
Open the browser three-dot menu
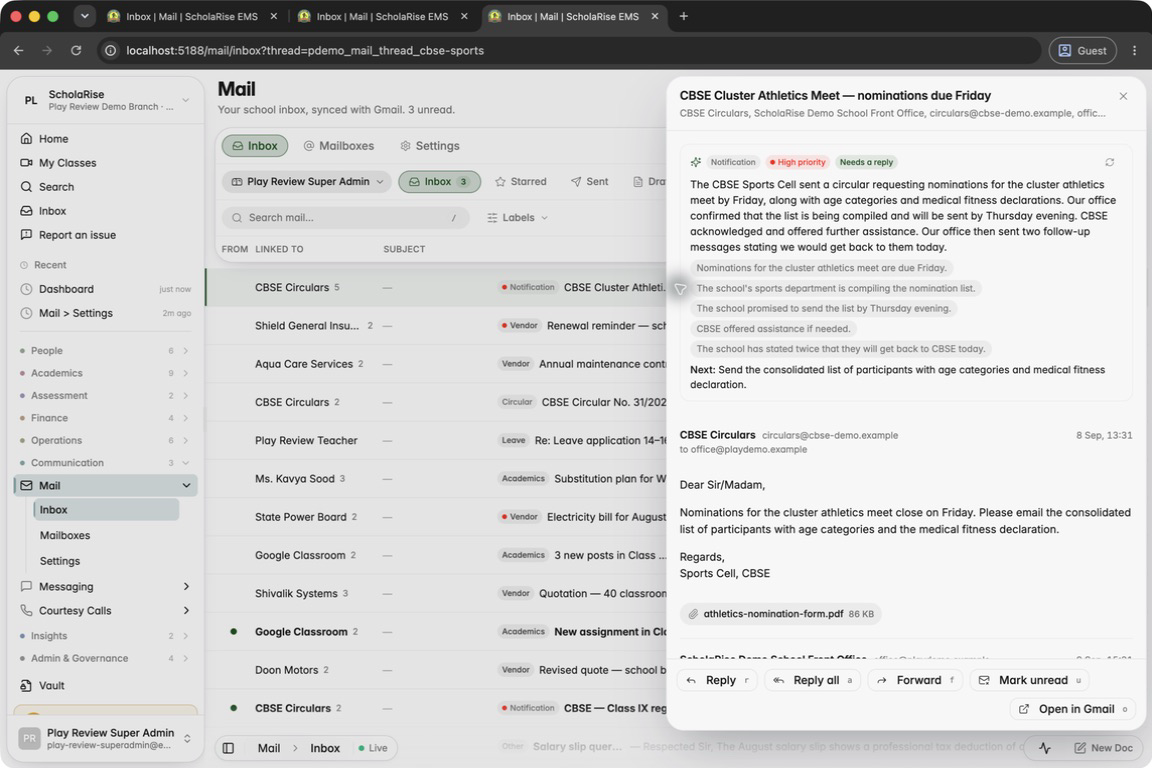point(1134,51)
